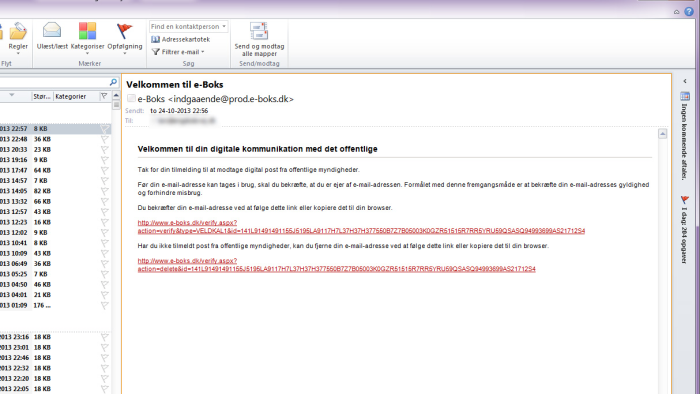
Task: Flag the 17:47 64 KB message
Action: 104,170
